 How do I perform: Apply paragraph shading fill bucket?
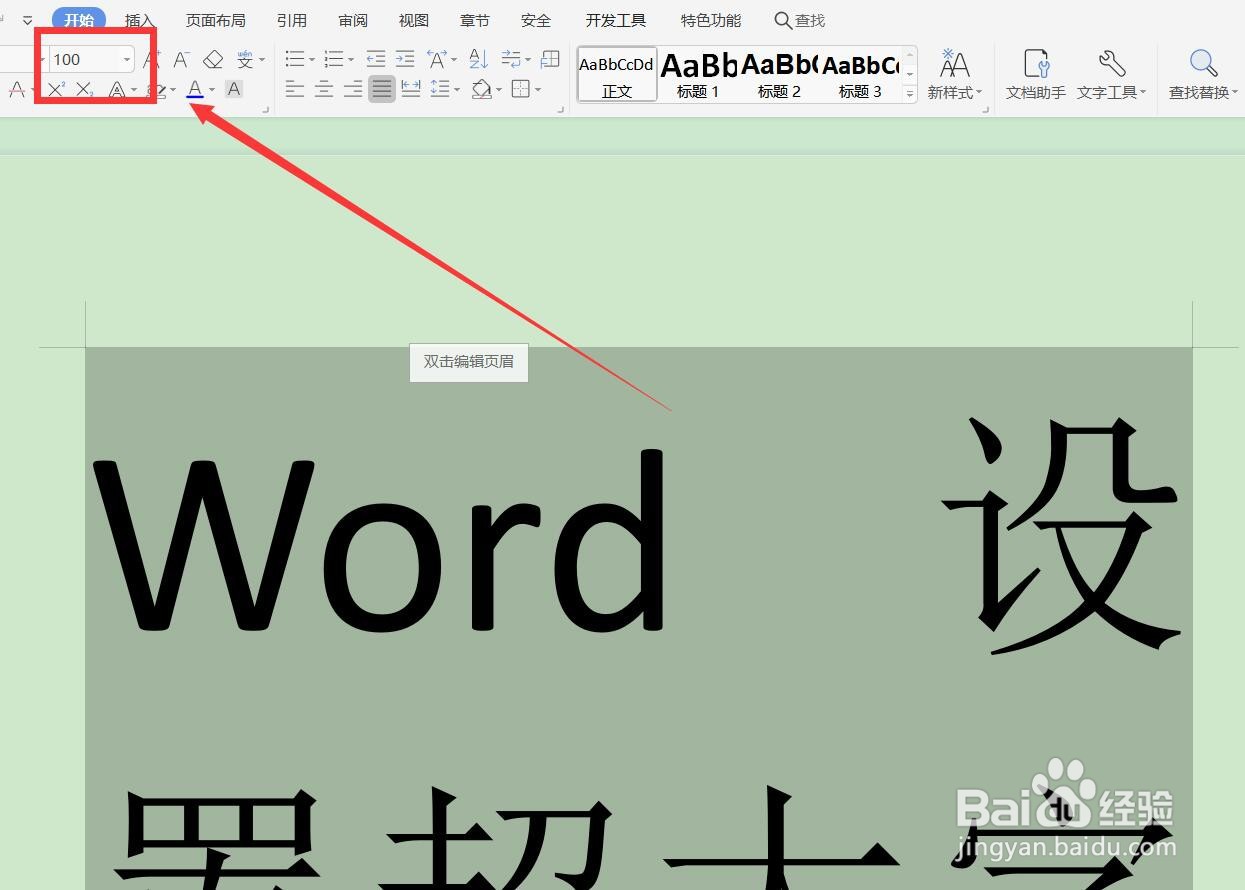482,90
